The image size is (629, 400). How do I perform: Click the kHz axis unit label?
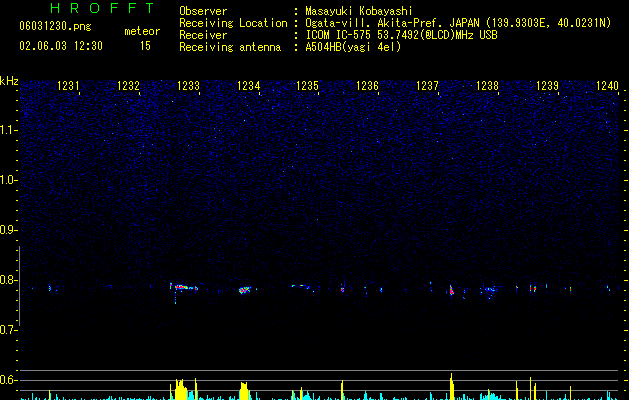point(9,81)
